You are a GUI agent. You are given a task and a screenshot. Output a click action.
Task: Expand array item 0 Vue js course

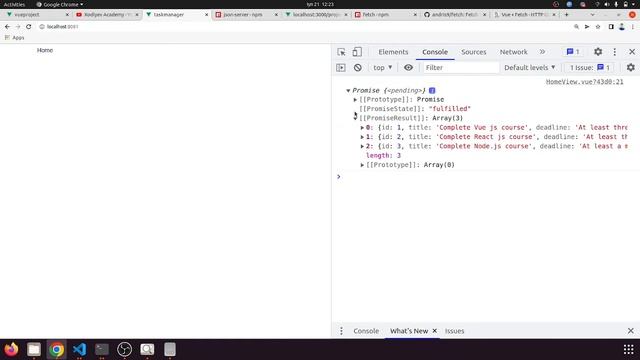(x=362, y=128)
